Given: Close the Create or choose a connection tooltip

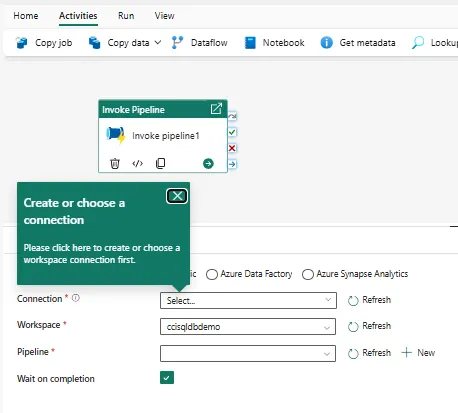Looking at the screenshot, I should 177,196.
